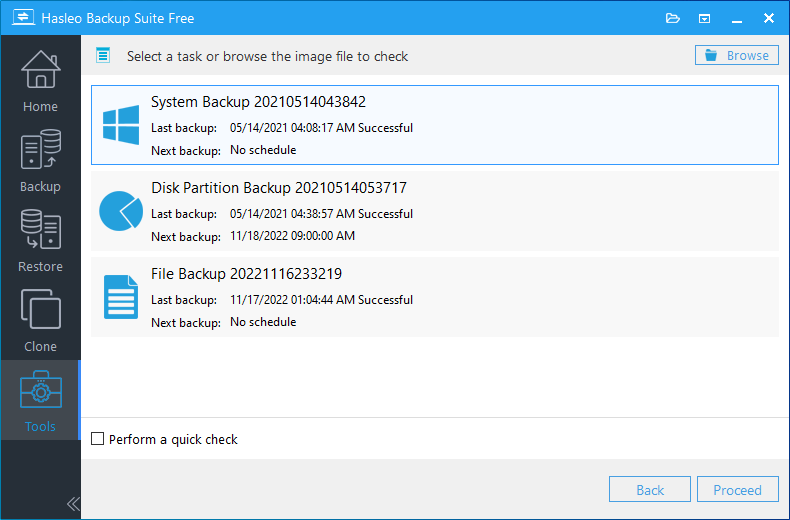This screenshot has height=520, width=790.
Task: Collapse the sidebar with double chevron
Action: click(x=73, y=504)
